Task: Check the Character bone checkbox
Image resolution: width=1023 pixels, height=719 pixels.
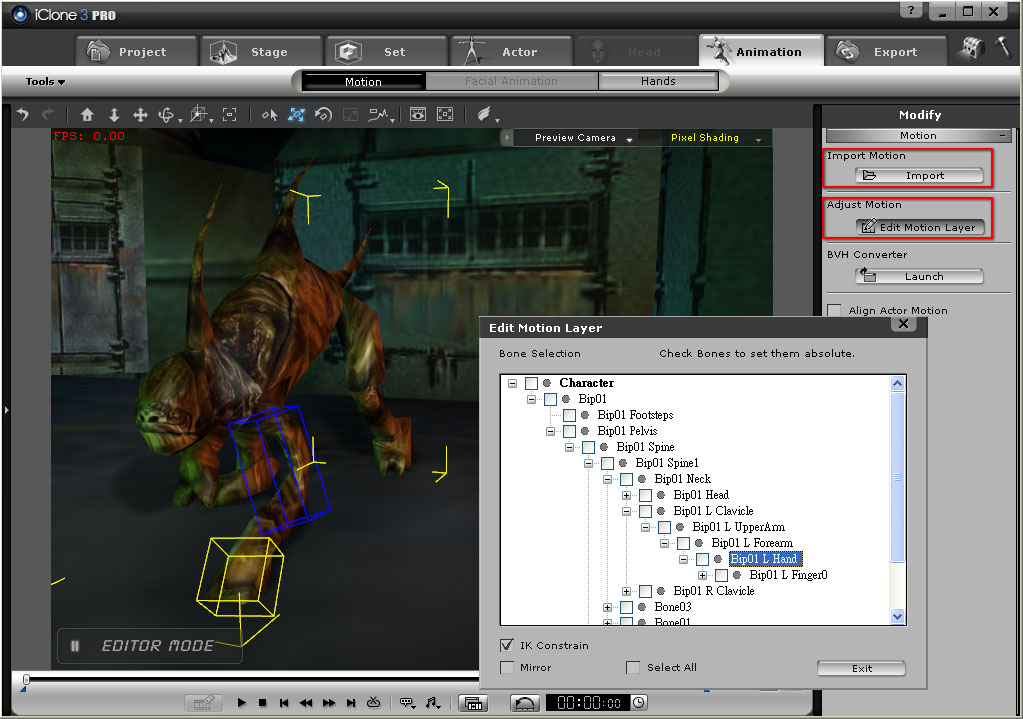Action: [531, 383]
